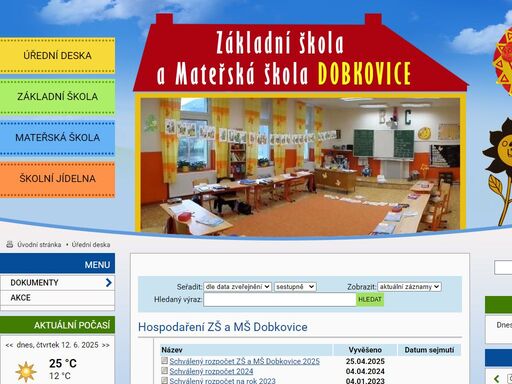Click the Aktuální počasí panel header

point(57,325)
